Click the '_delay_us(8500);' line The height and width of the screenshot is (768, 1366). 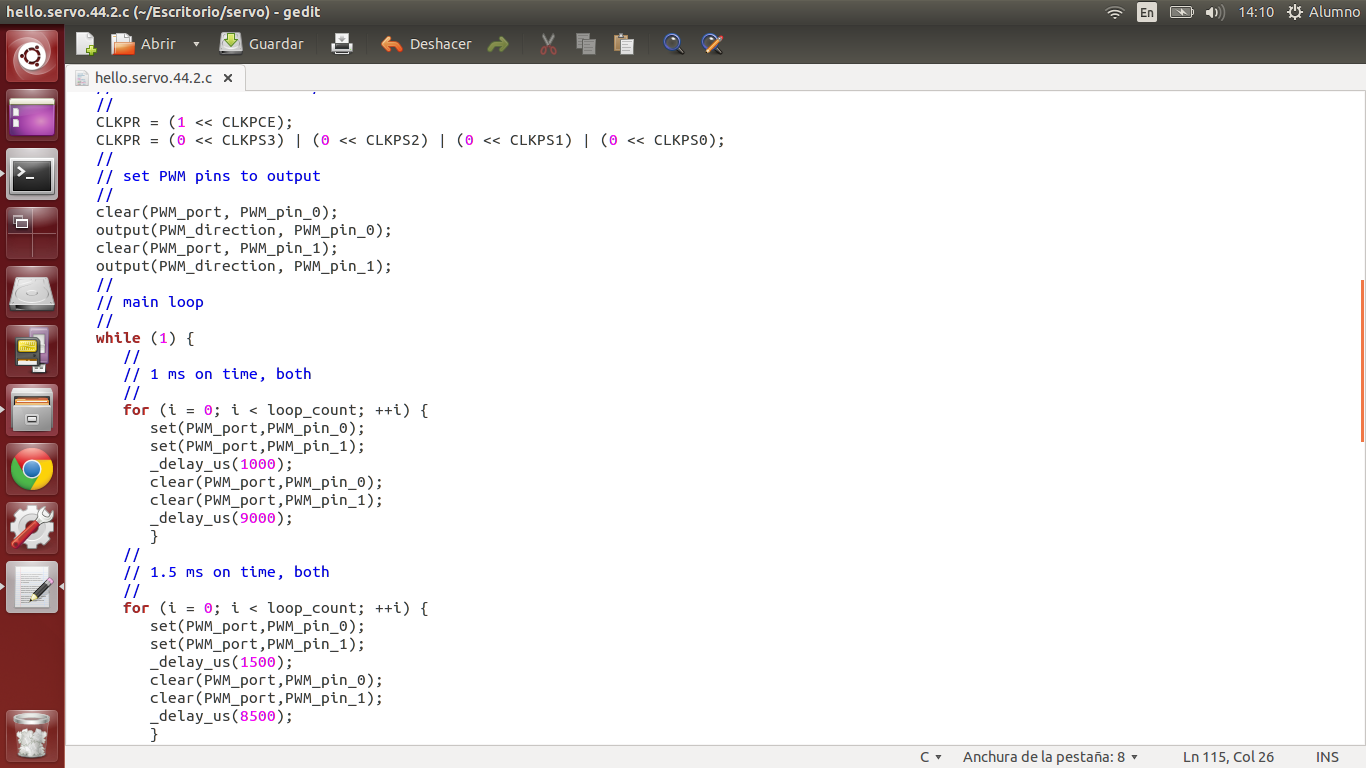[222, 716]
